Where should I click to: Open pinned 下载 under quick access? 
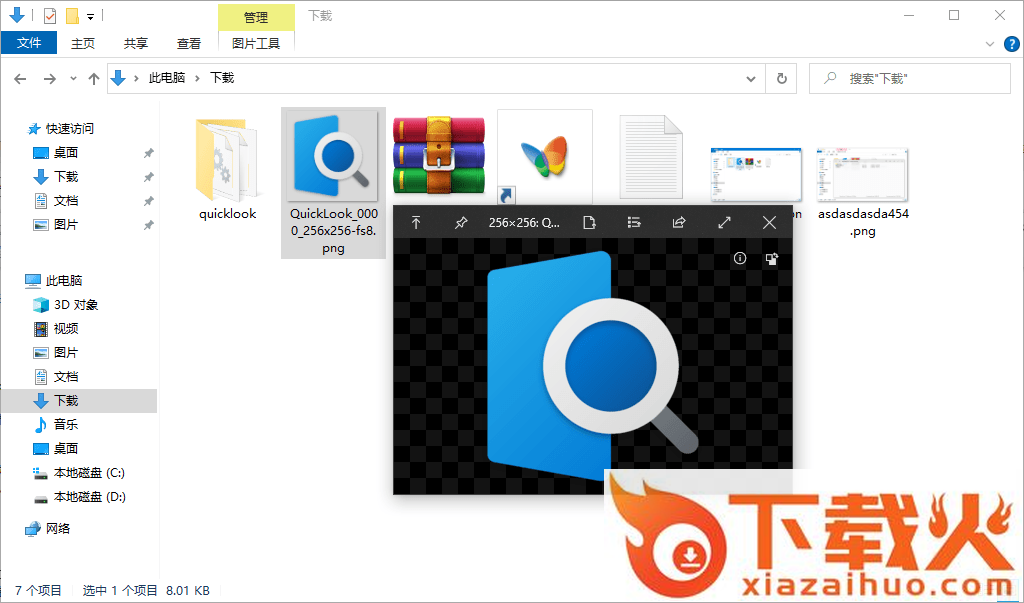[x=56, y=176]
